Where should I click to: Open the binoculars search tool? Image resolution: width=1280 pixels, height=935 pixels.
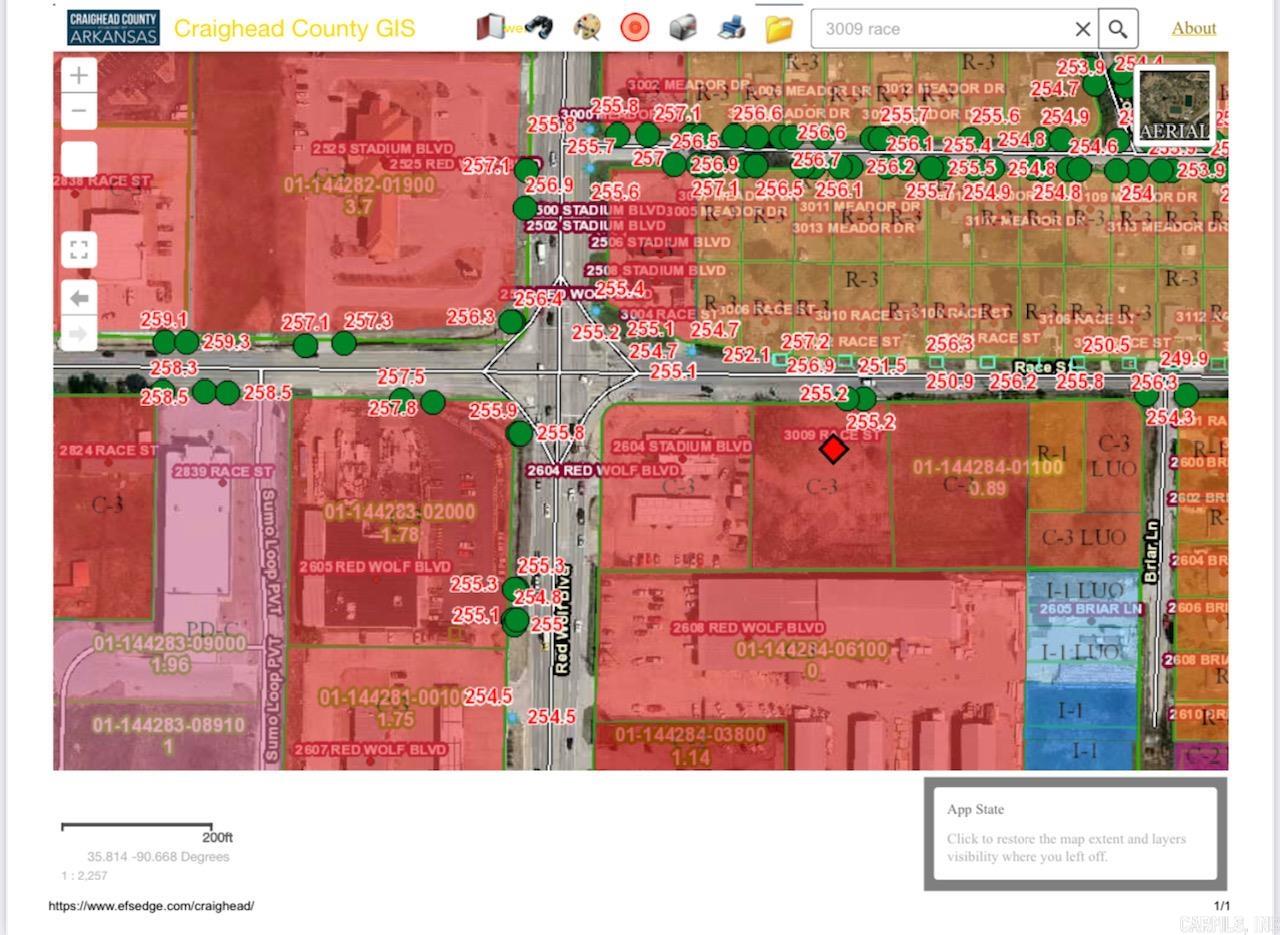(x=538, y=28)
